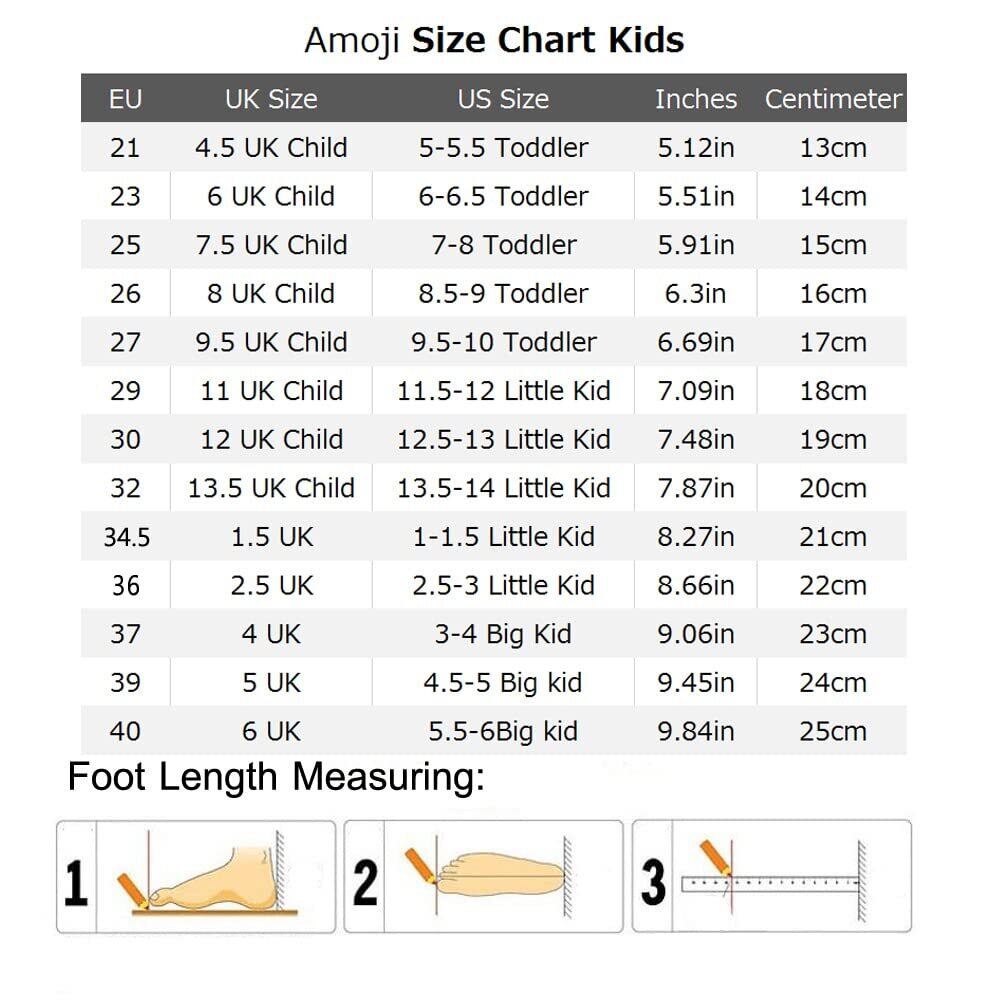Viewport: 1000px width, 1000px height.
Task: Click the 13.5 UK Child cell
Action: [271, 488]
